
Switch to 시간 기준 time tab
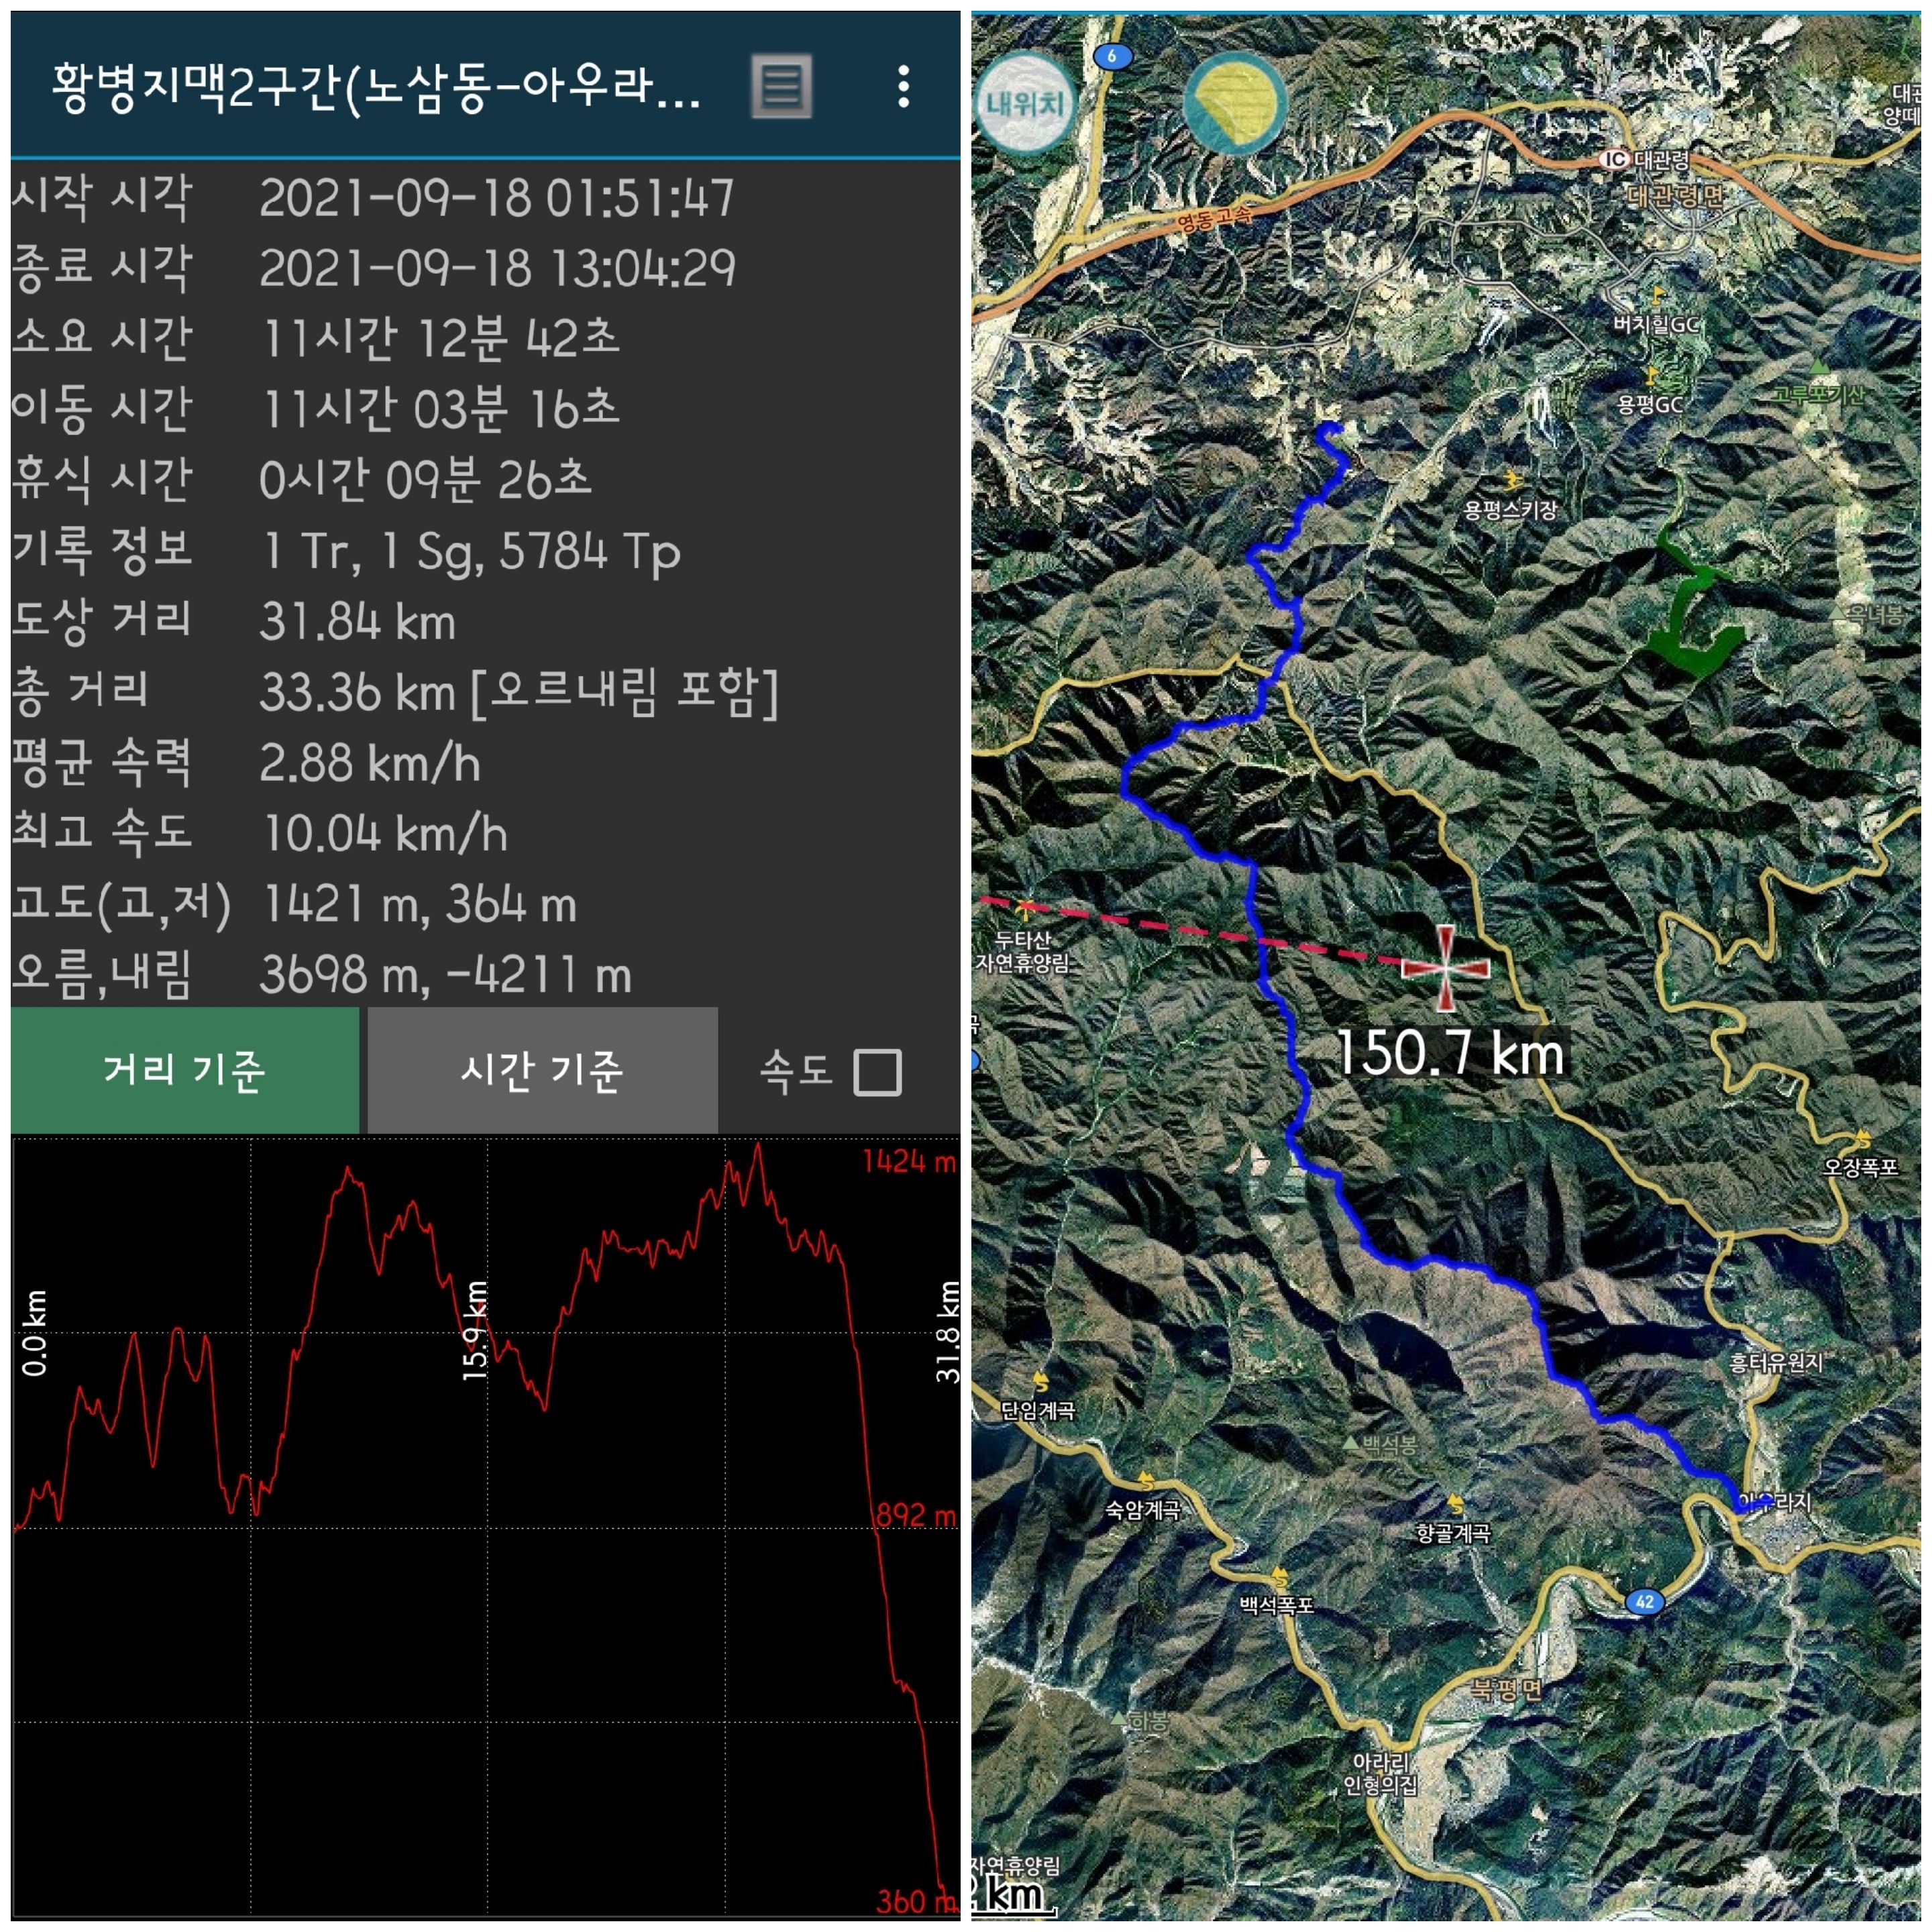pyautogui.click(x=542, y=1070)
